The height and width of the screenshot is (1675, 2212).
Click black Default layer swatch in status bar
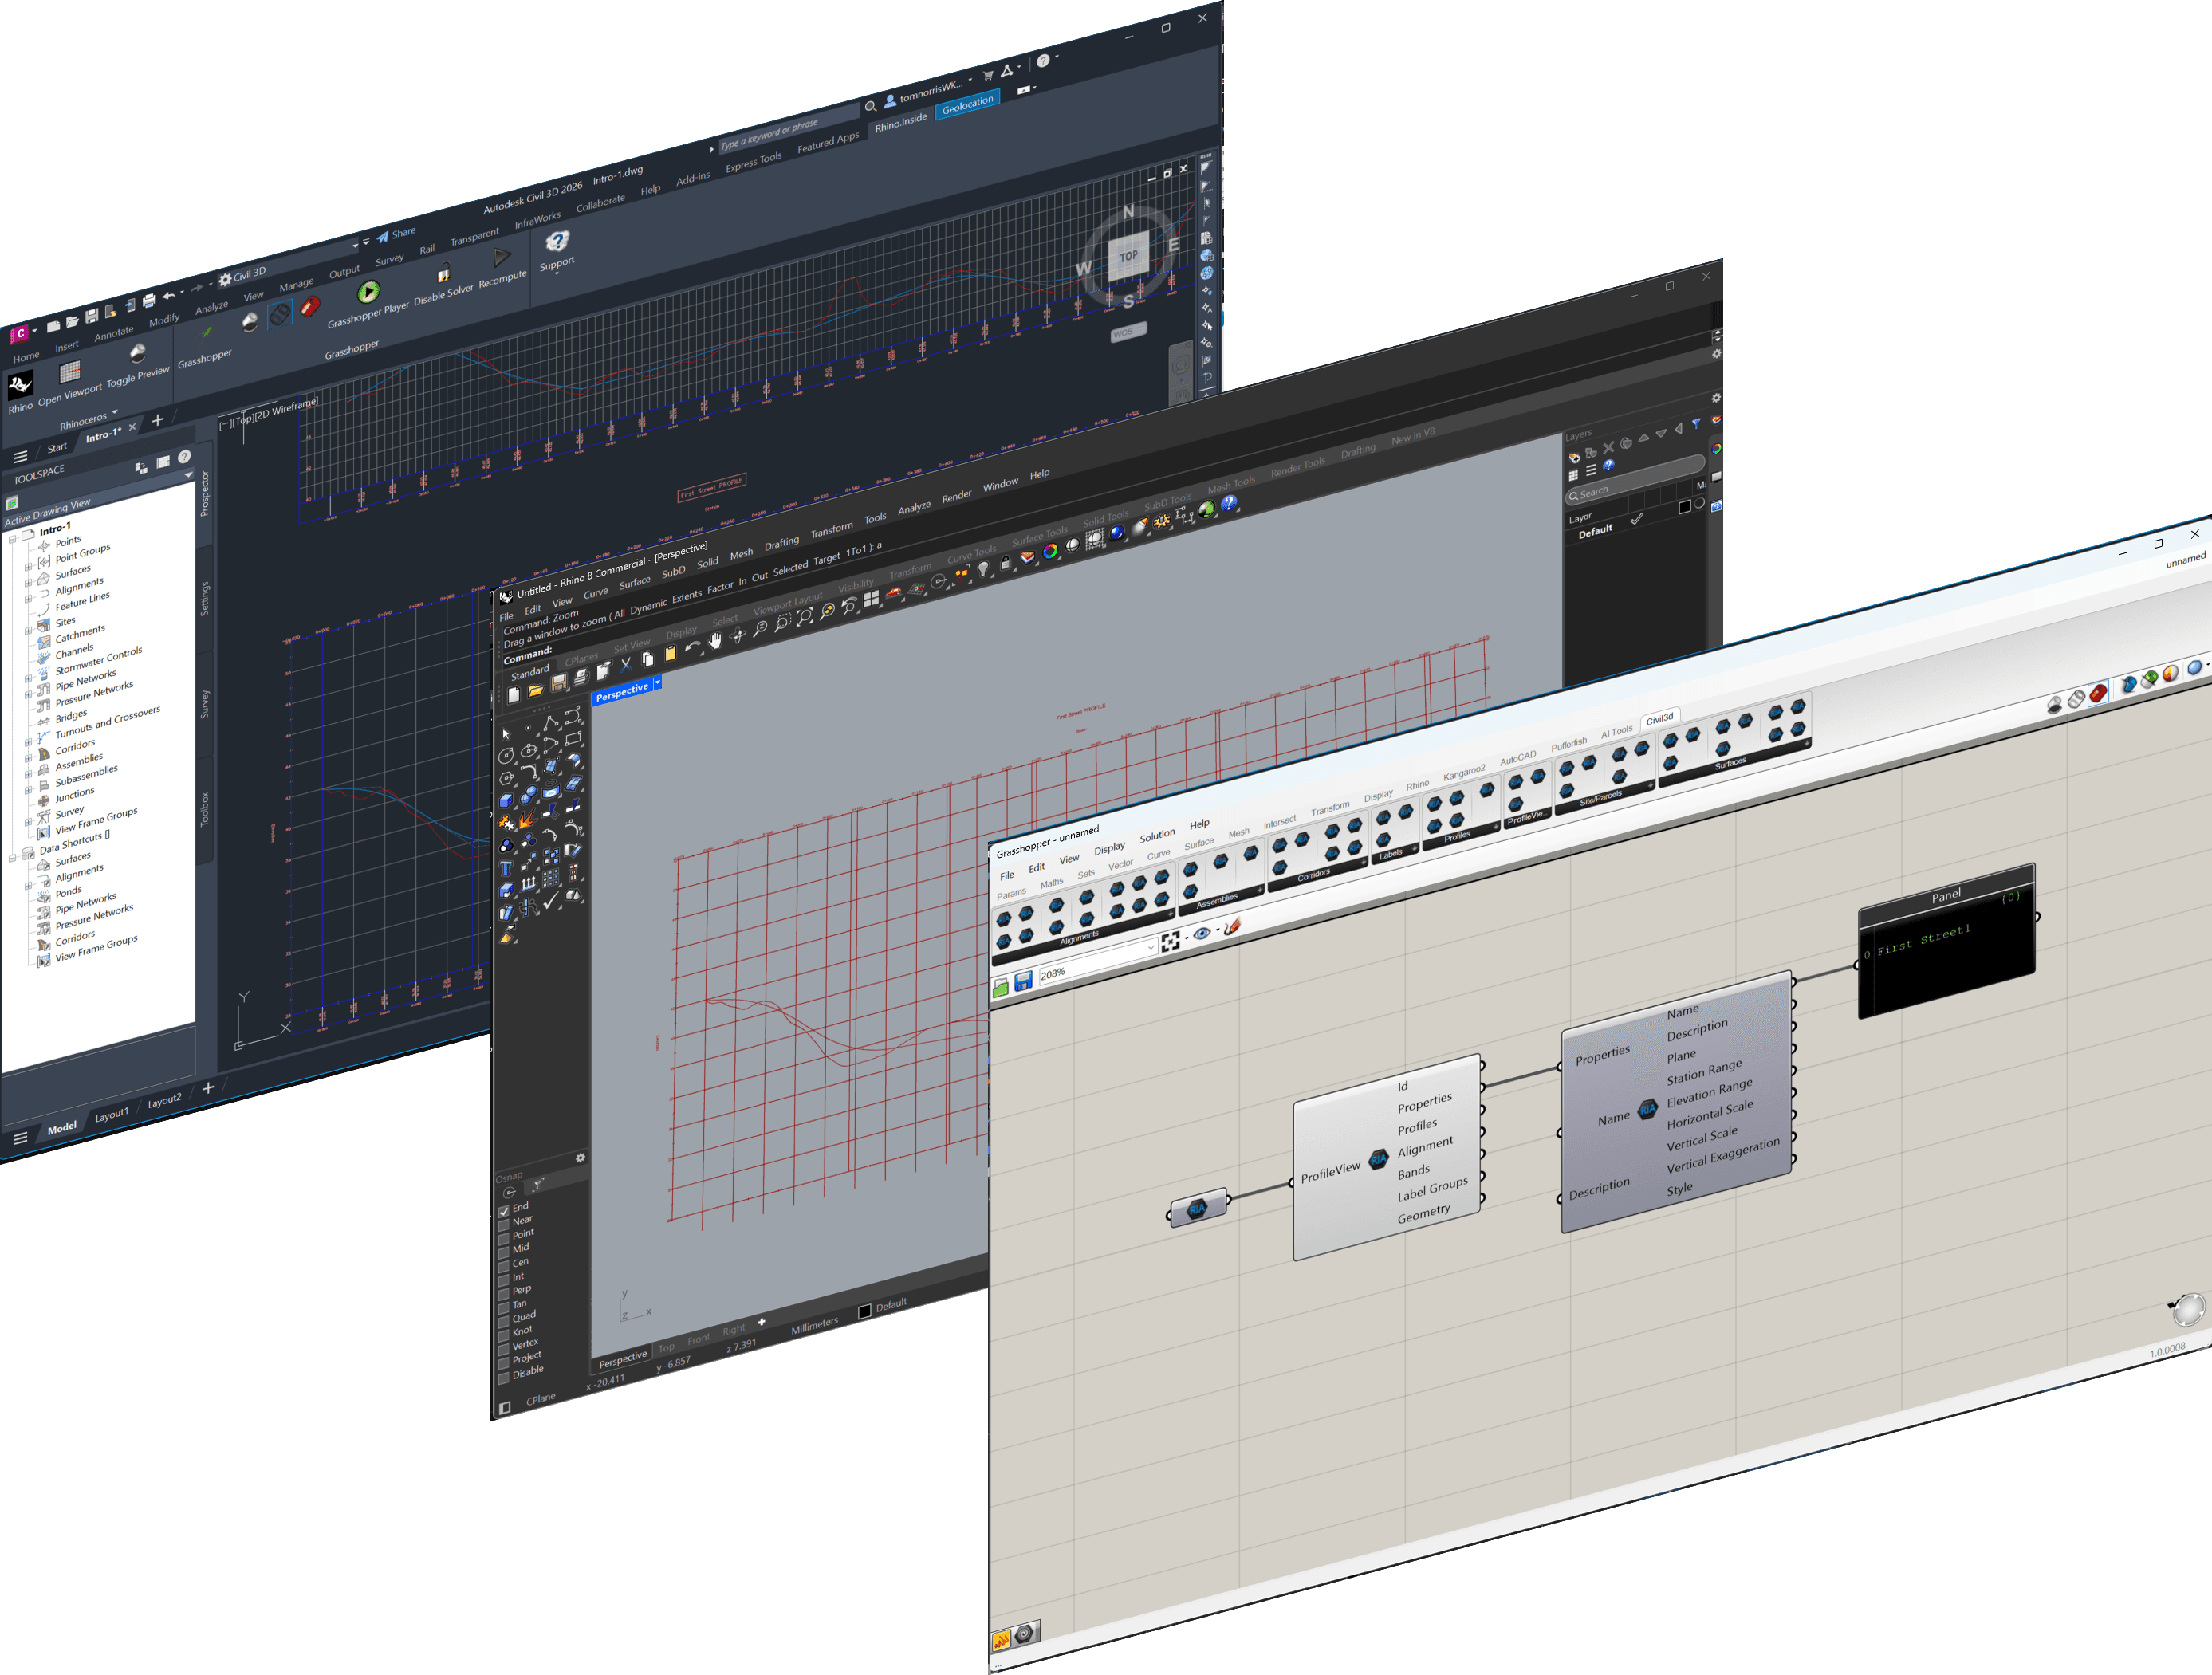tap(865, 1312)
